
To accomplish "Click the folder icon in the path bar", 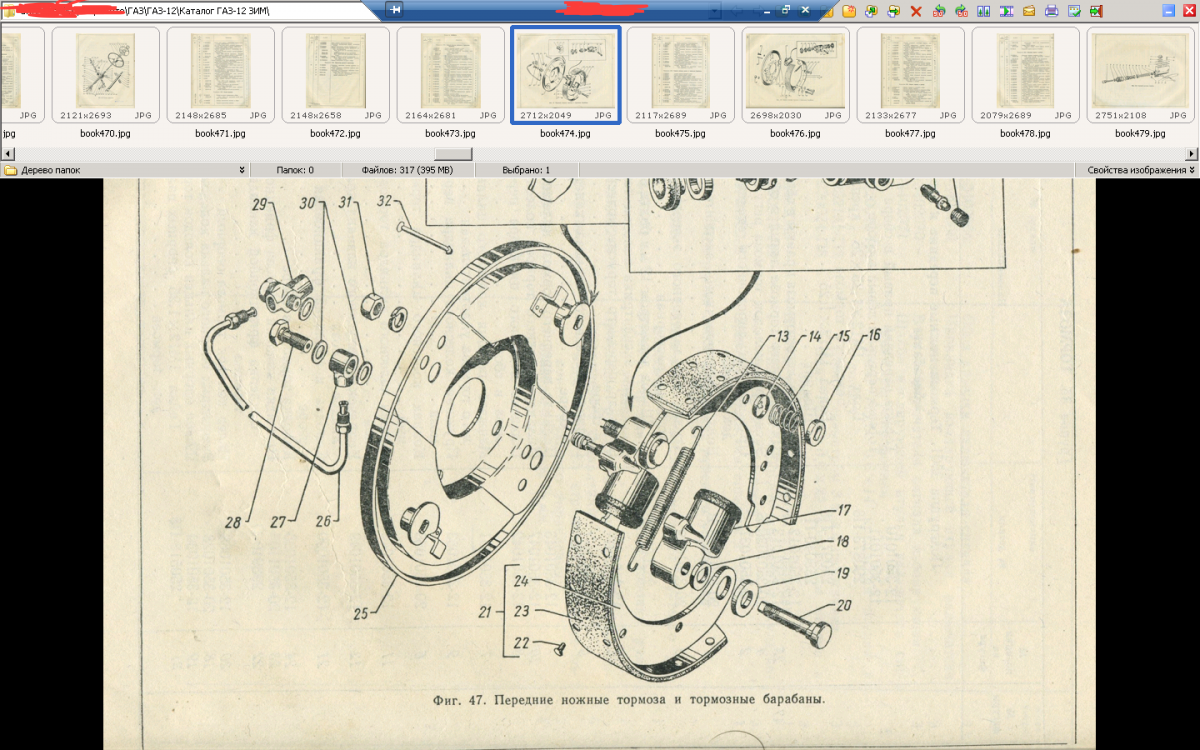I will click(x=10, y=11).
